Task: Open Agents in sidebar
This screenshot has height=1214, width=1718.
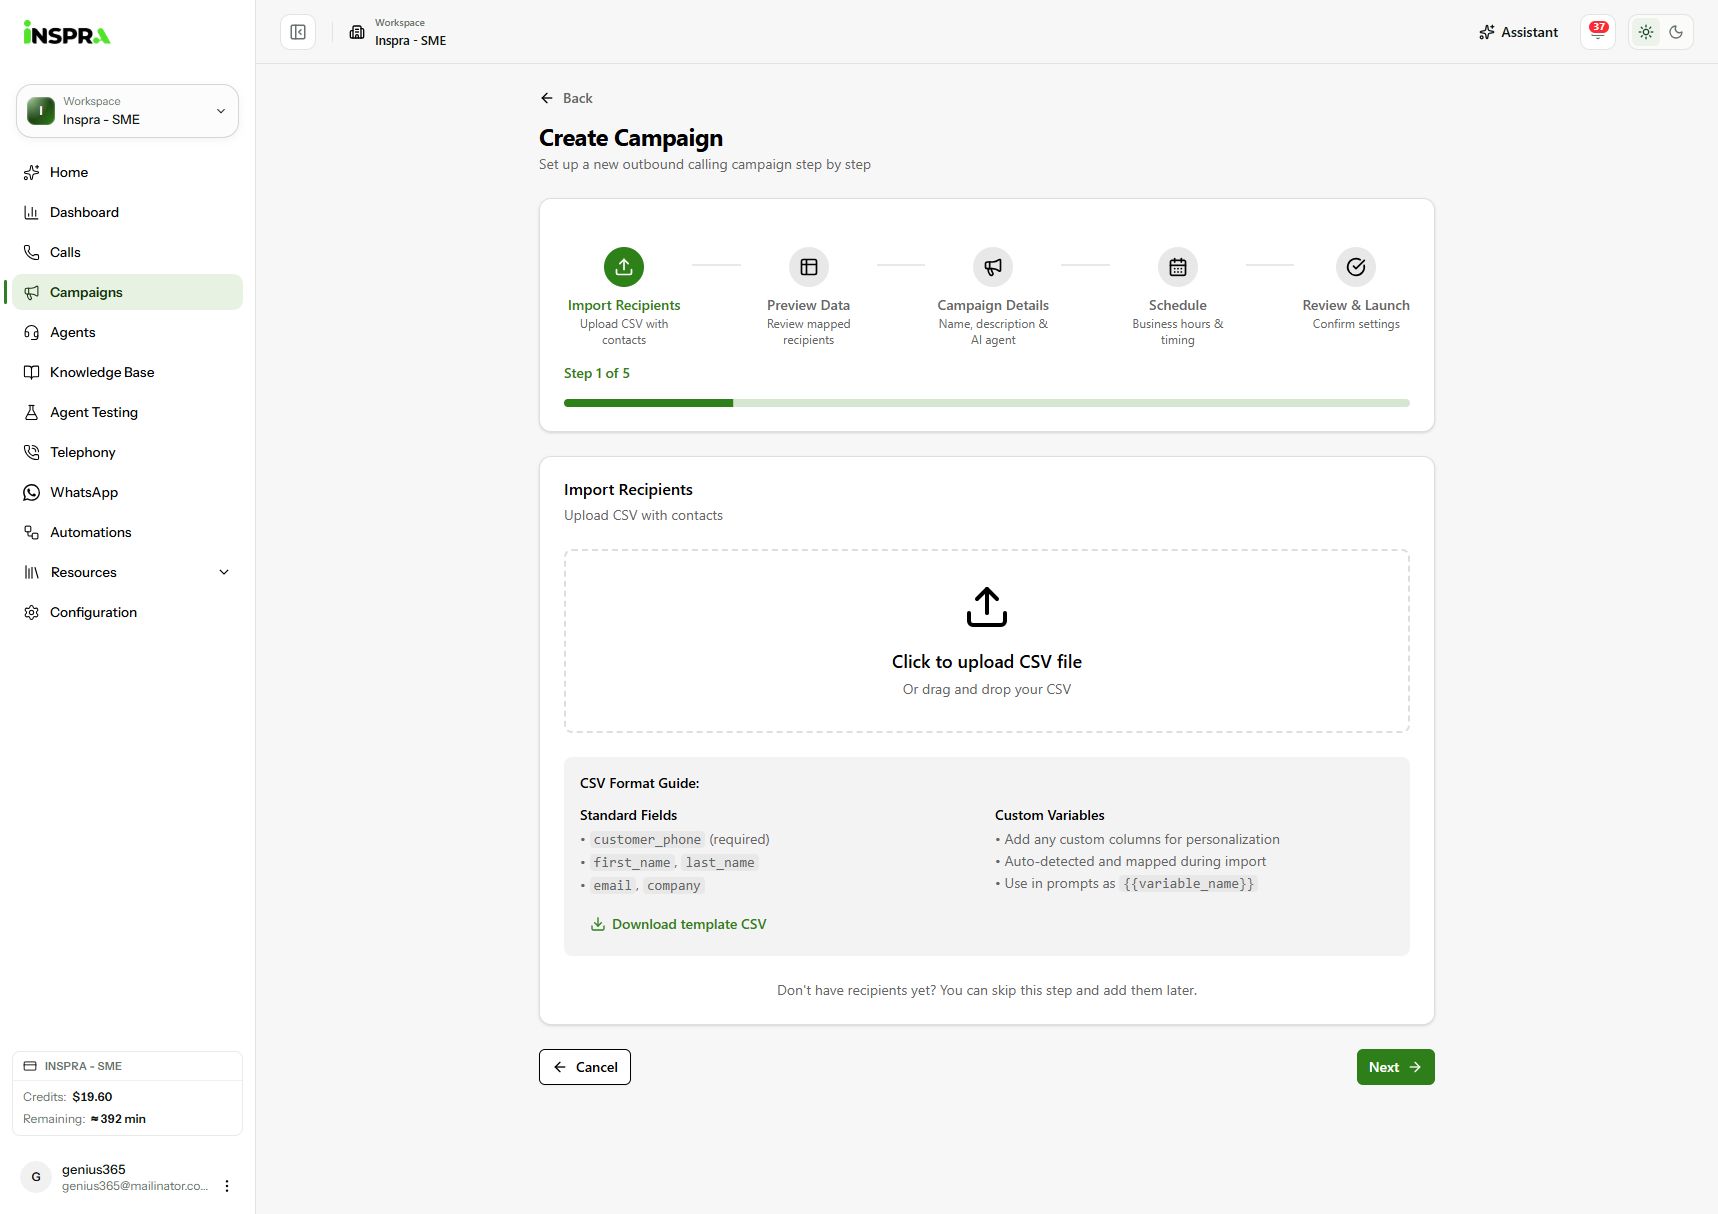Action: tap(127, 332)
